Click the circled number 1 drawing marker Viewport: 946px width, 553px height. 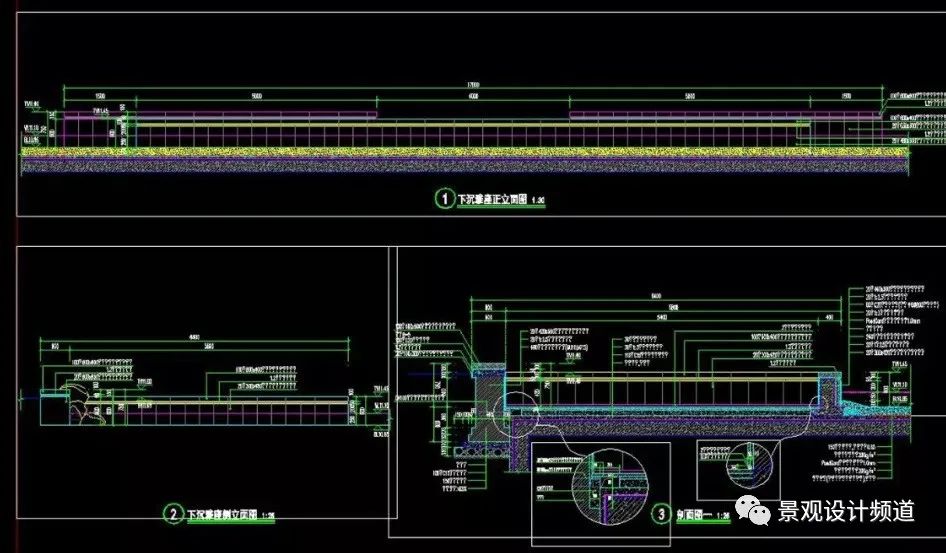443,198
